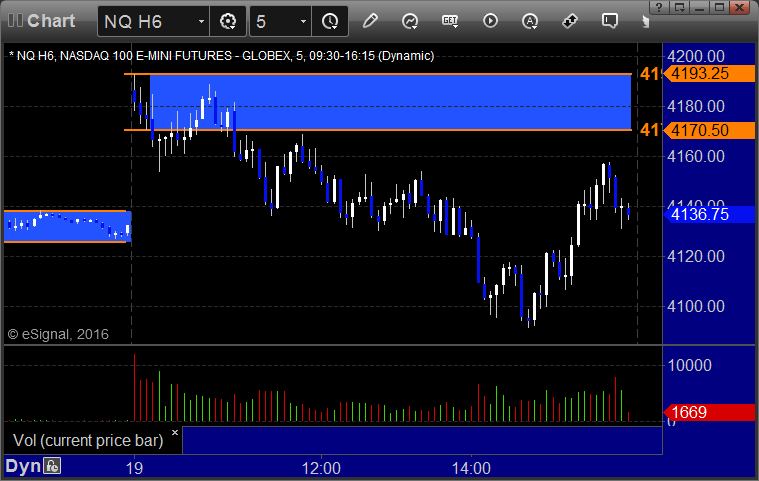The width and height of the screenshot is (759, 481).
Task: Click the chat comment bubble icon
Action: (x=609, y=21)
